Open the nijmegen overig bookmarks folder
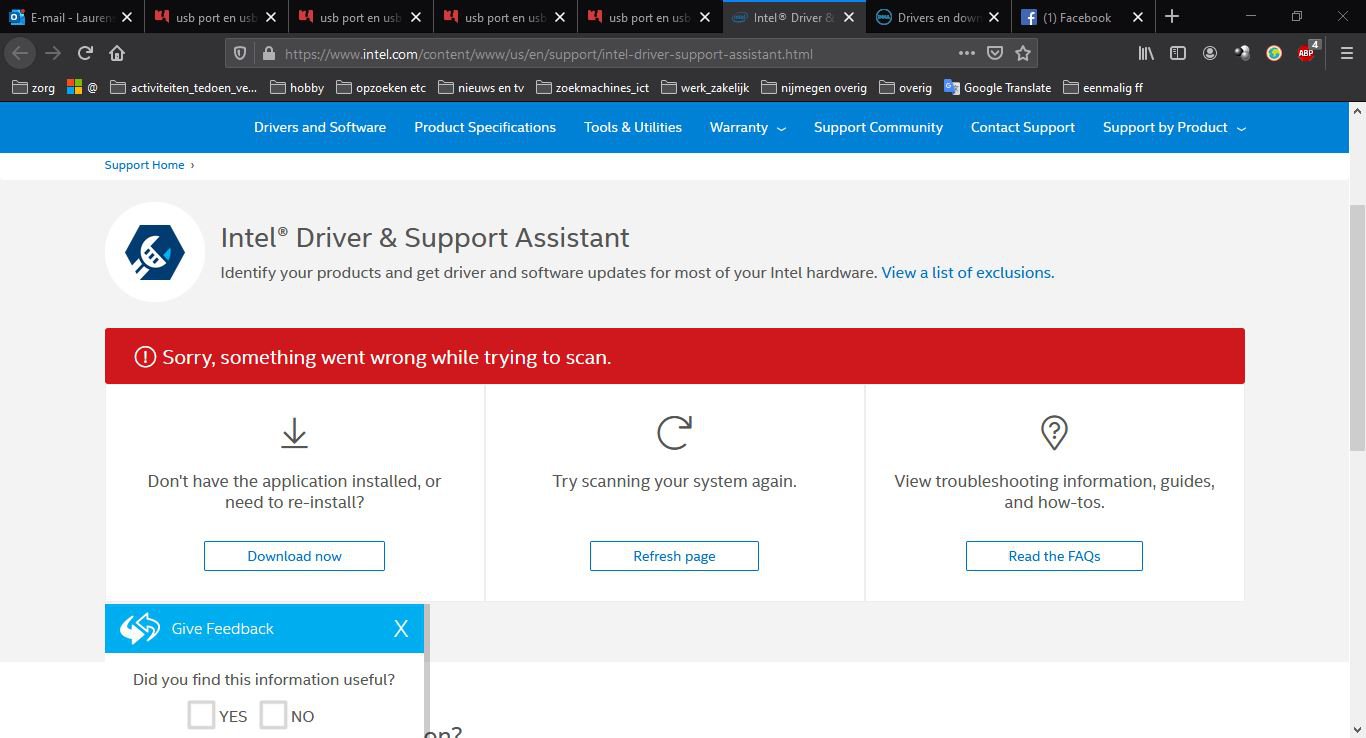The height and width of the screenshot is (738, 1366). [x=814, y=87]
